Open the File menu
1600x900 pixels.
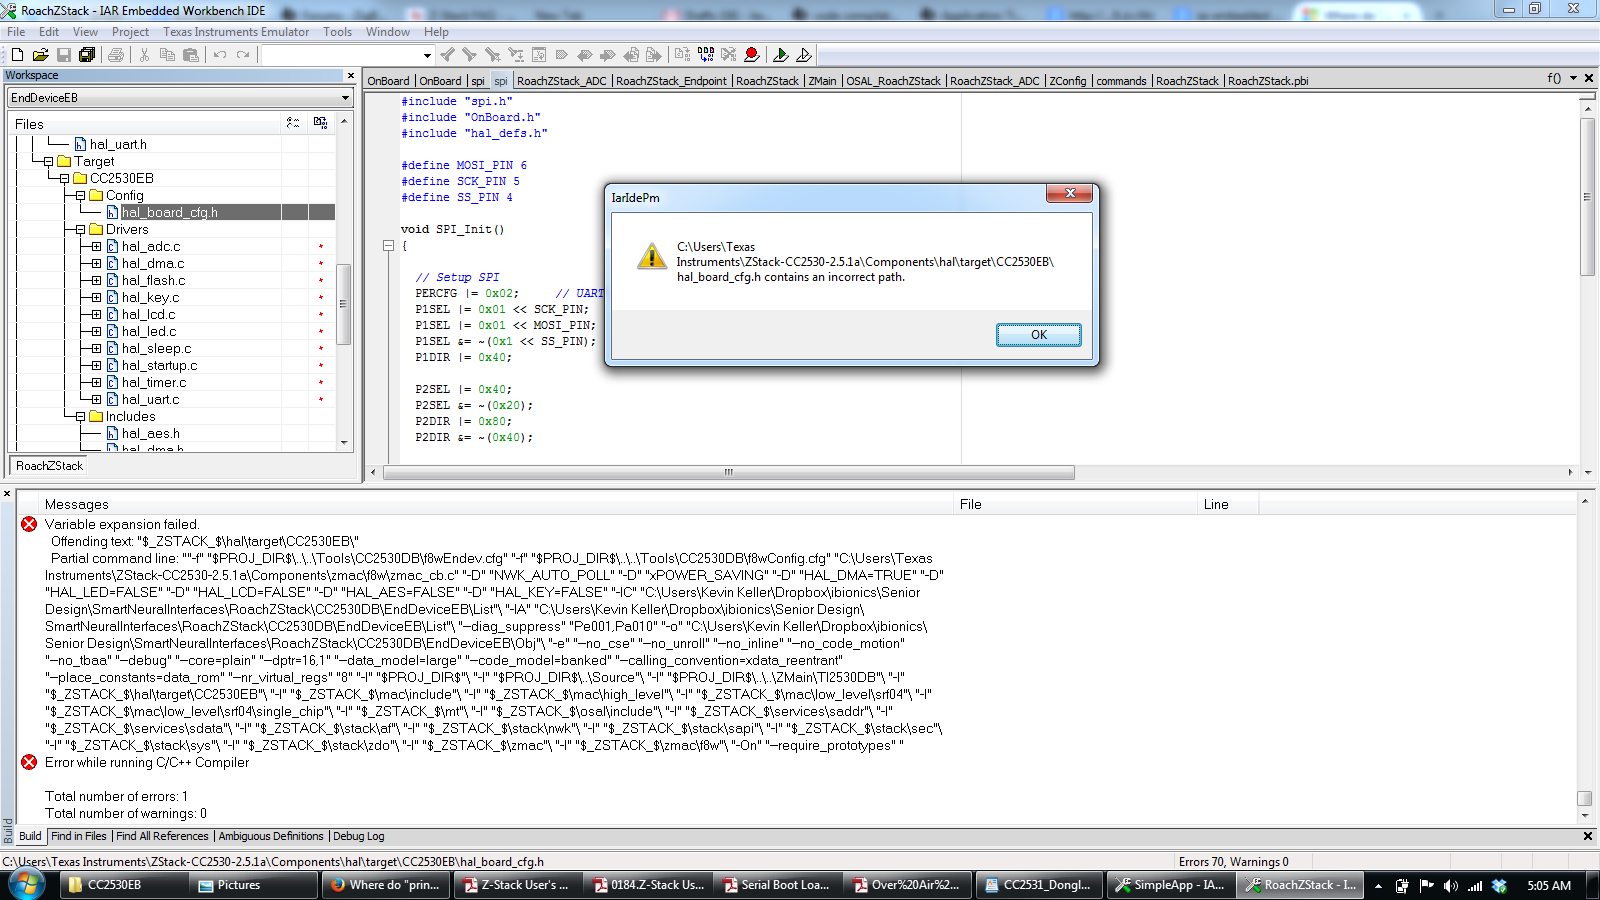[16, 32]
